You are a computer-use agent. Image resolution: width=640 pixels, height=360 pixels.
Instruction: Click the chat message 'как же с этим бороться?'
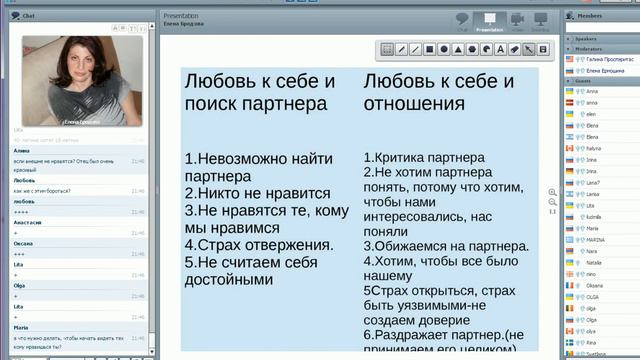tap(42, 191)
